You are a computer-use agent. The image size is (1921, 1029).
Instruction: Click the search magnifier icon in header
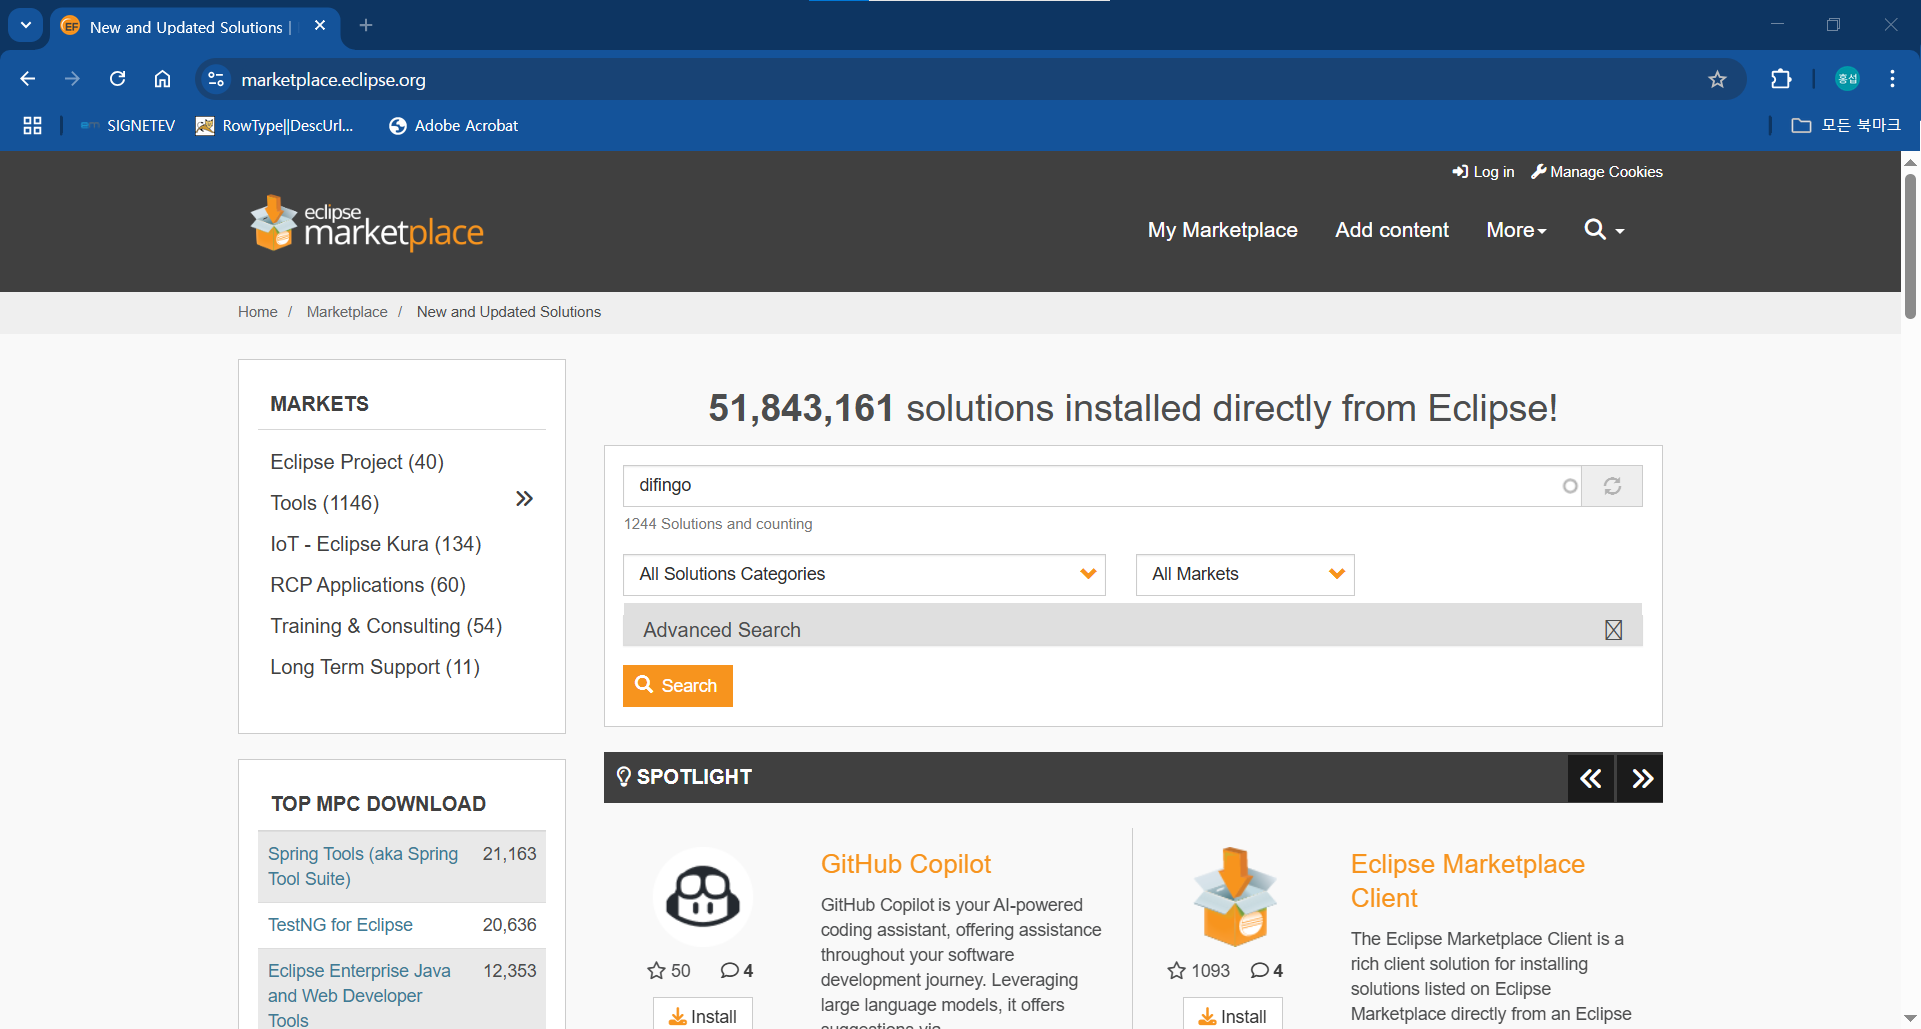pyautogui.click(x=1595, y=230)
